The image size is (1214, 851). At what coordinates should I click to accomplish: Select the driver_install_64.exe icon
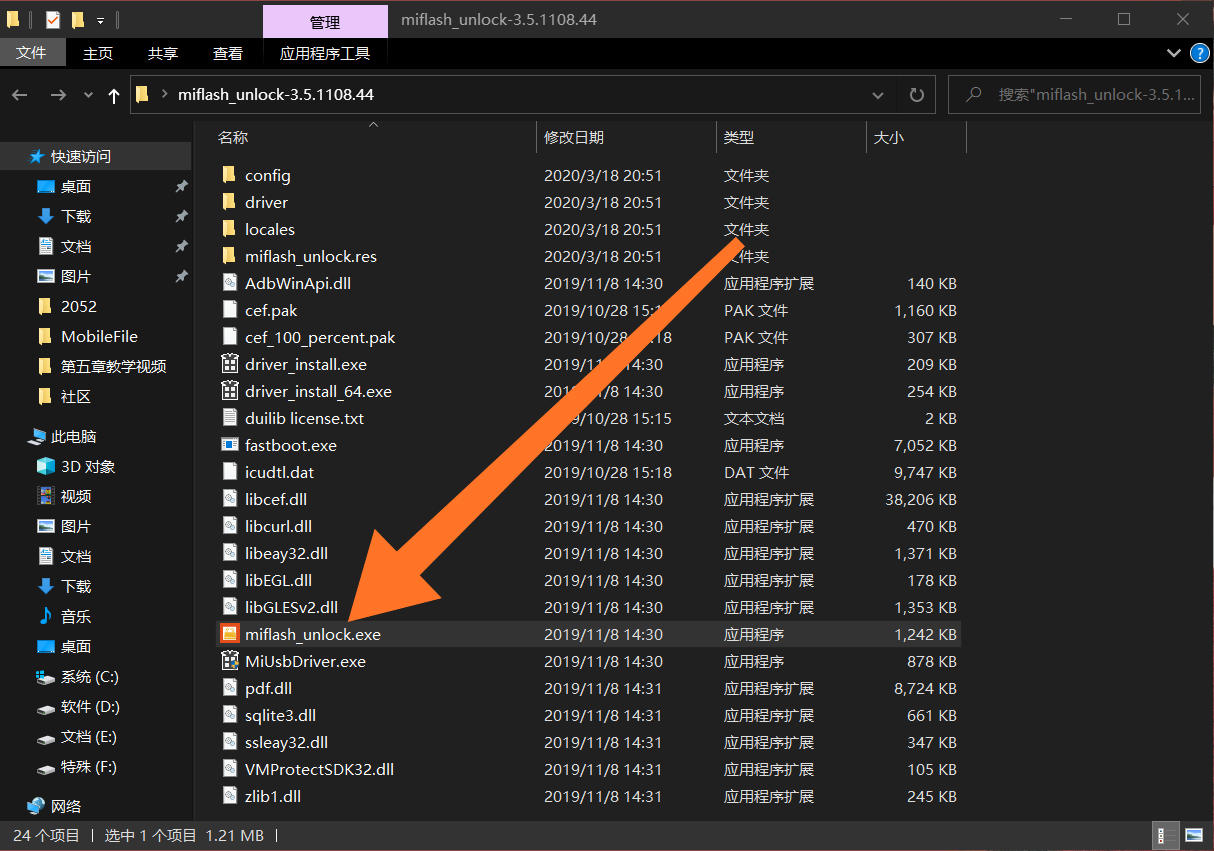click(x=229, y=391)
